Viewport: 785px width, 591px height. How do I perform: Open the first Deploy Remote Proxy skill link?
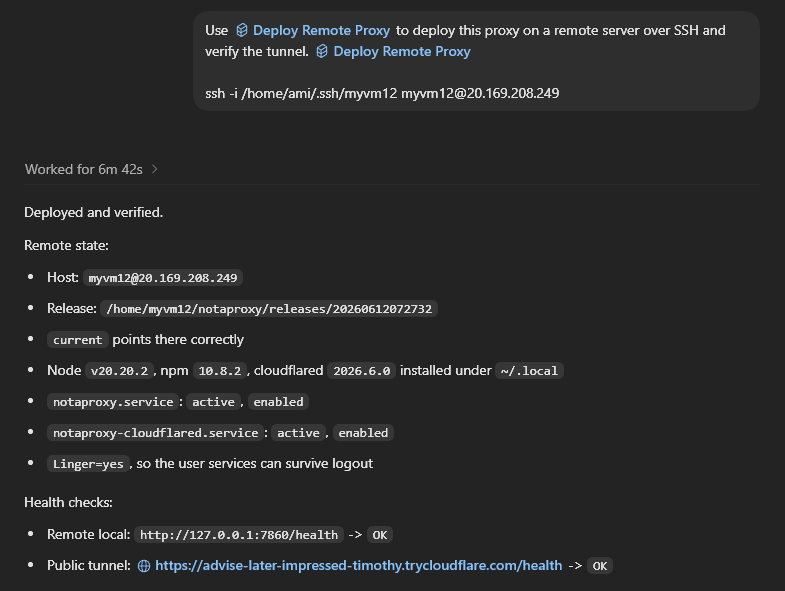point(321,30)
